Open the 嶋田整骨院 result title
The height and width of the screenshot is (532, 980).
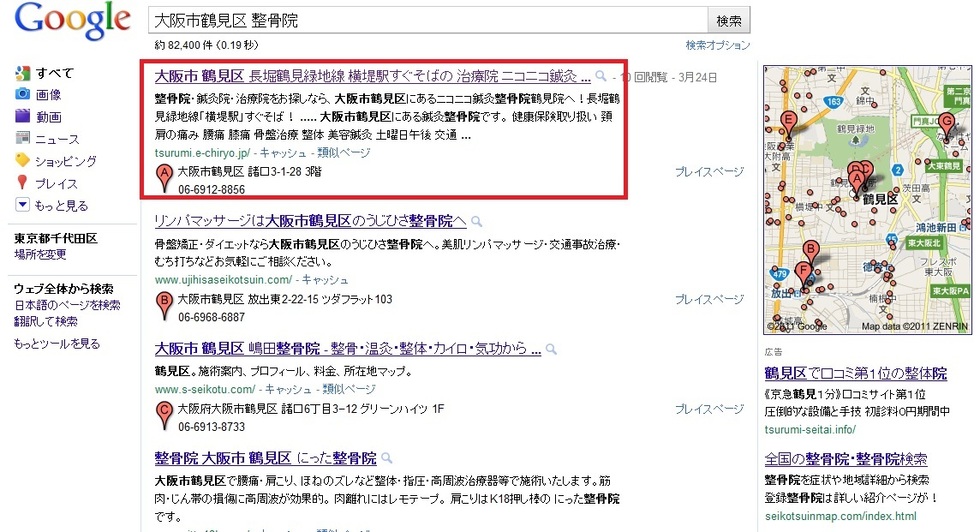click(348, 349)
